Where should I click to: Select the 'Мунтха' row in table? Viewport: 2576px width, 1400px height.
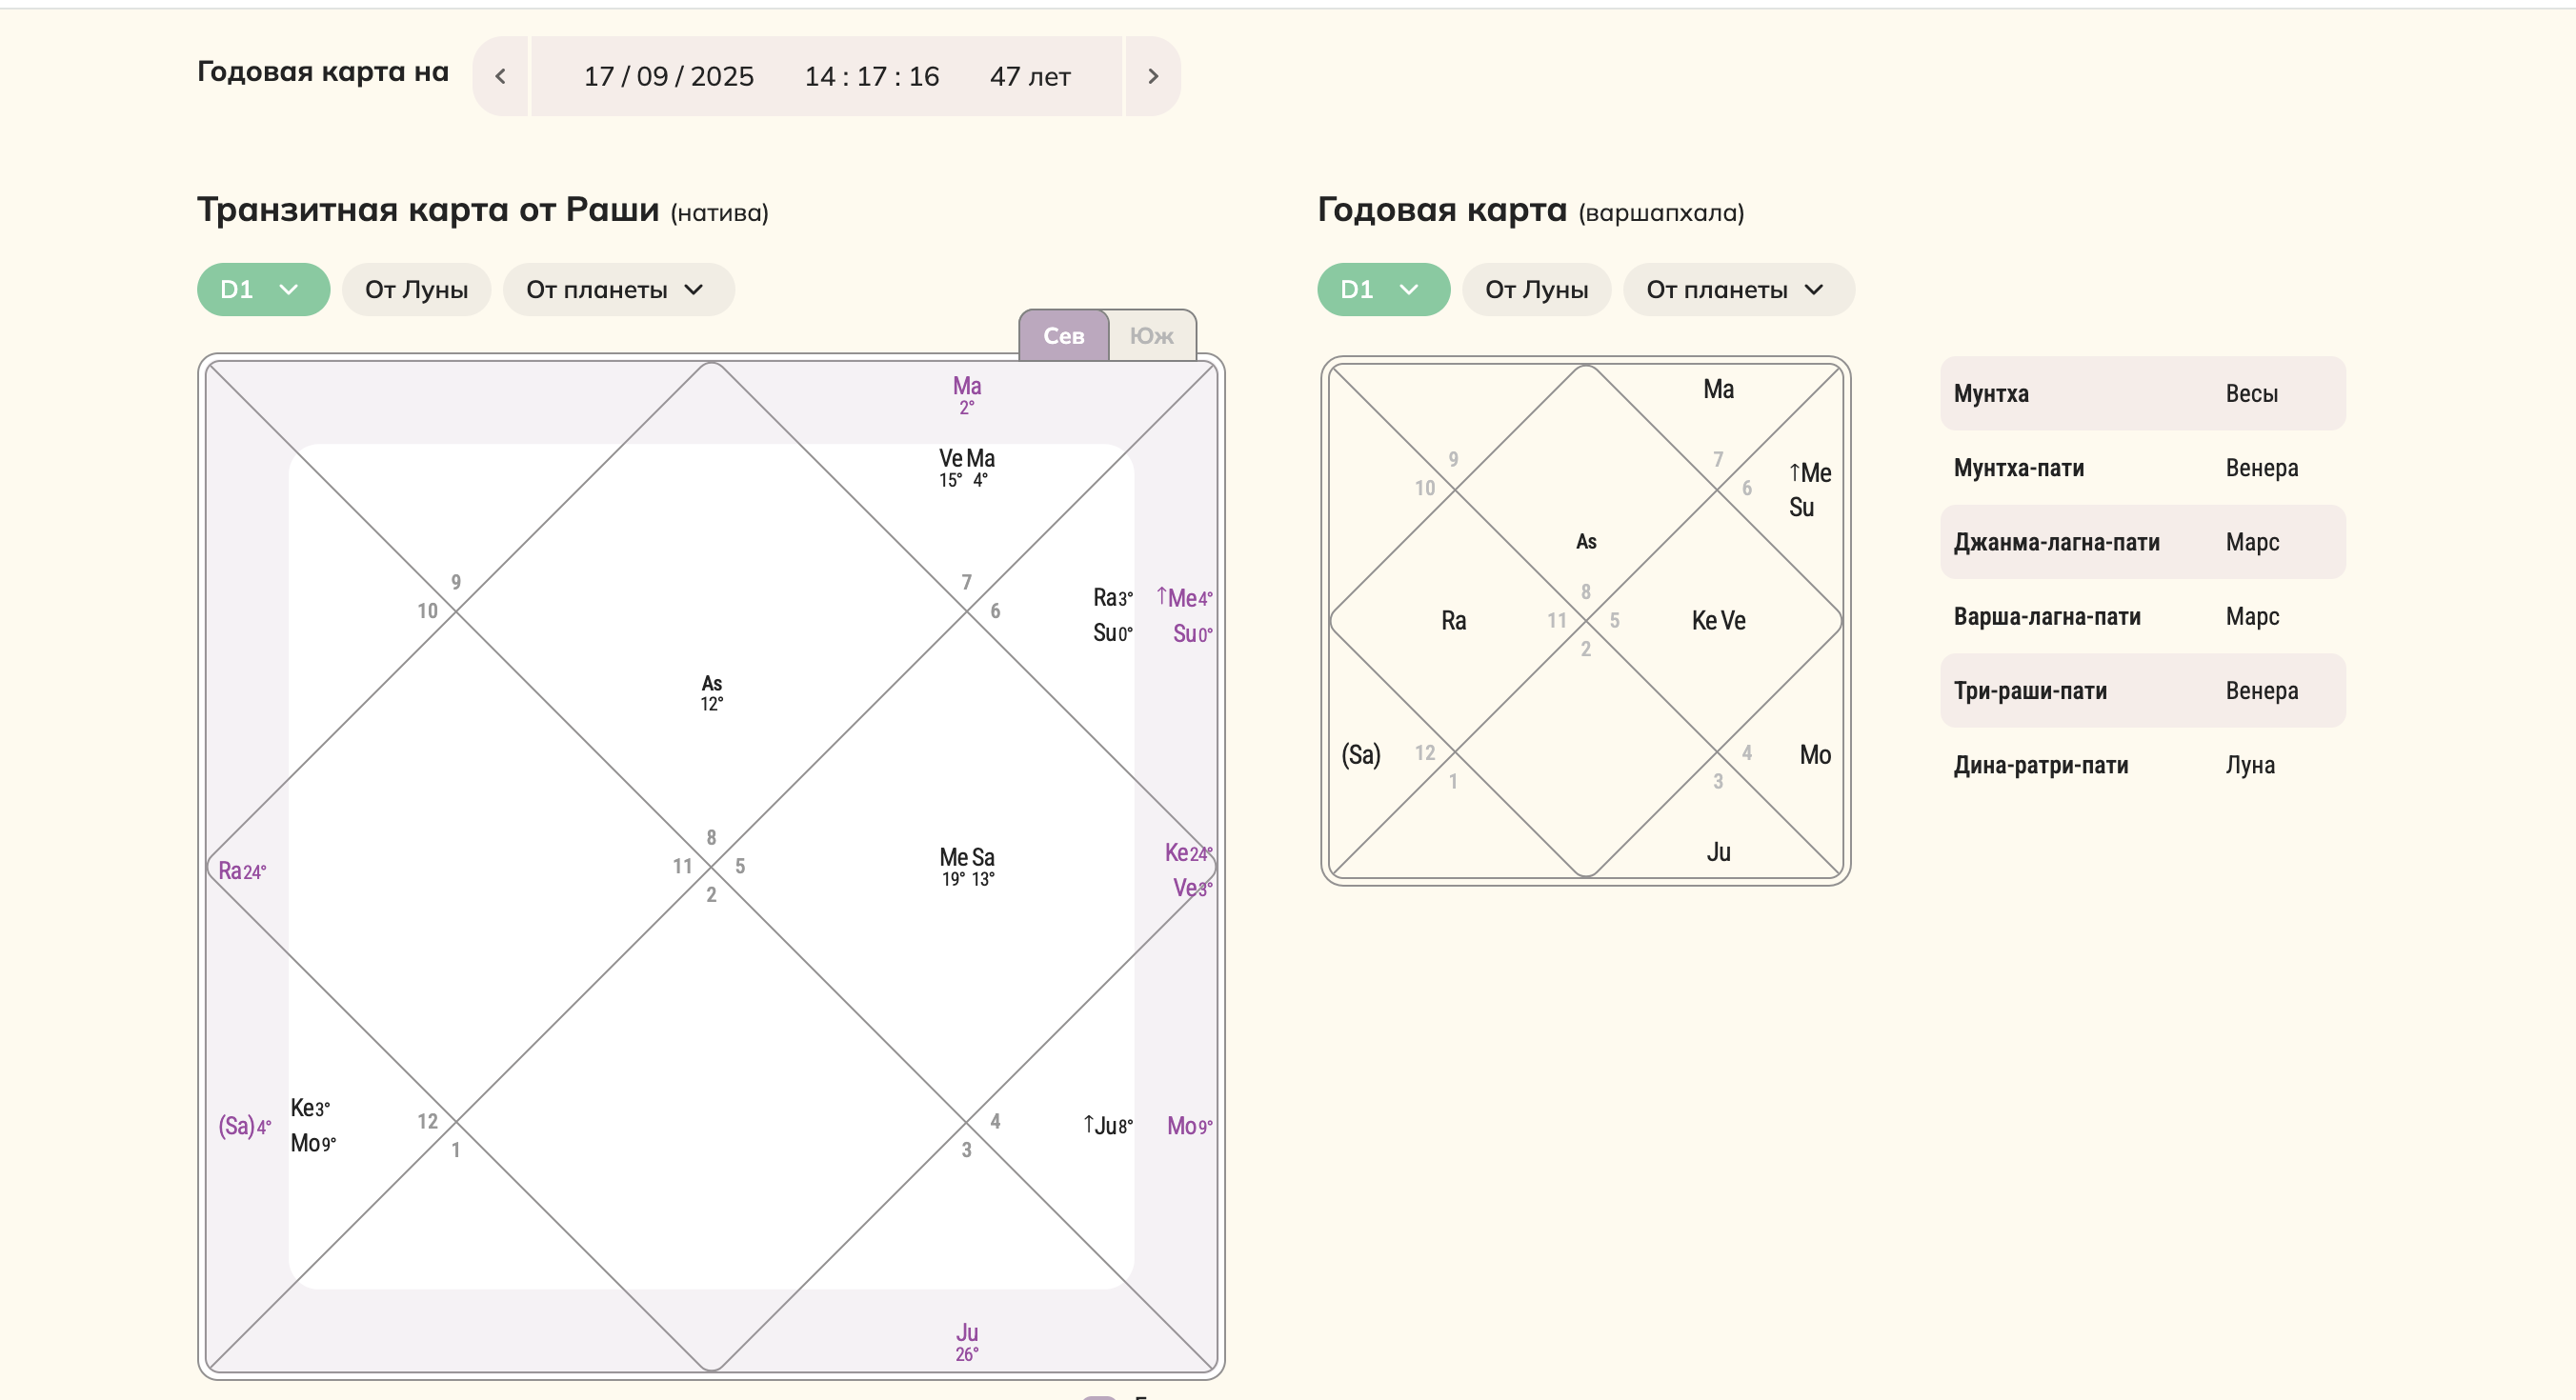2142,393
